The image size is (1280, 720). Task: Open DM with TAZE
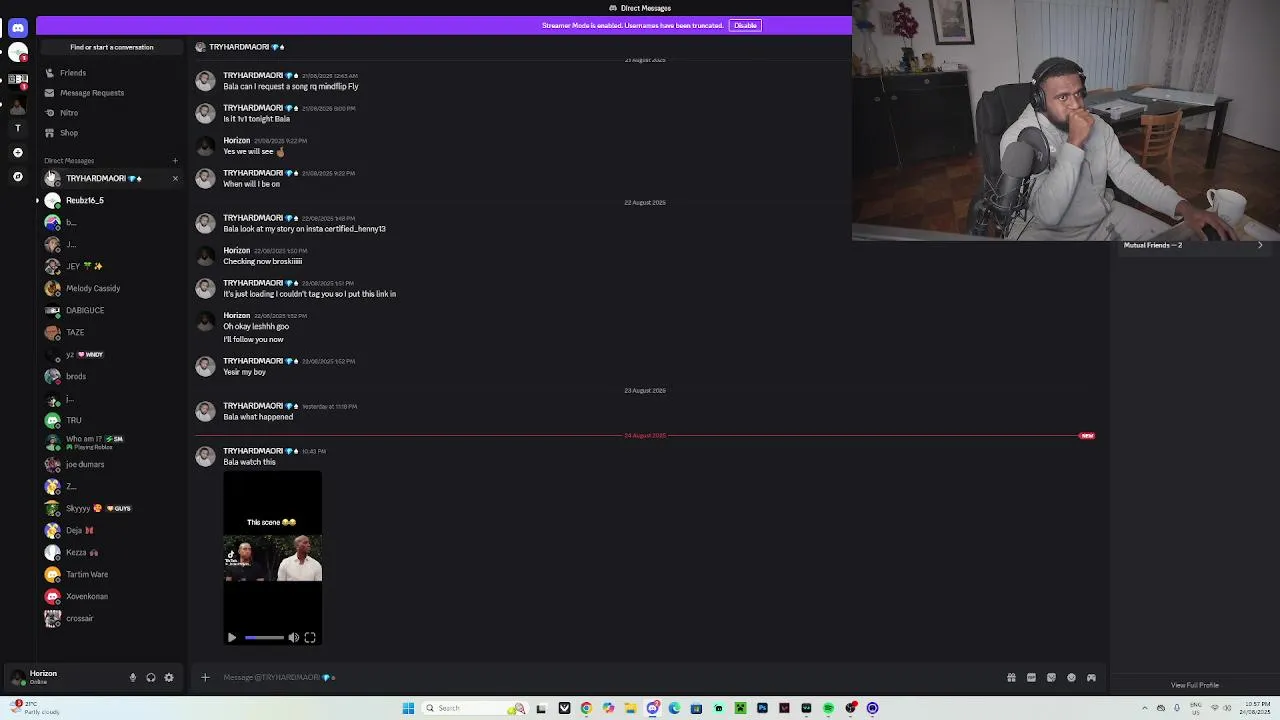pos(110,333)
